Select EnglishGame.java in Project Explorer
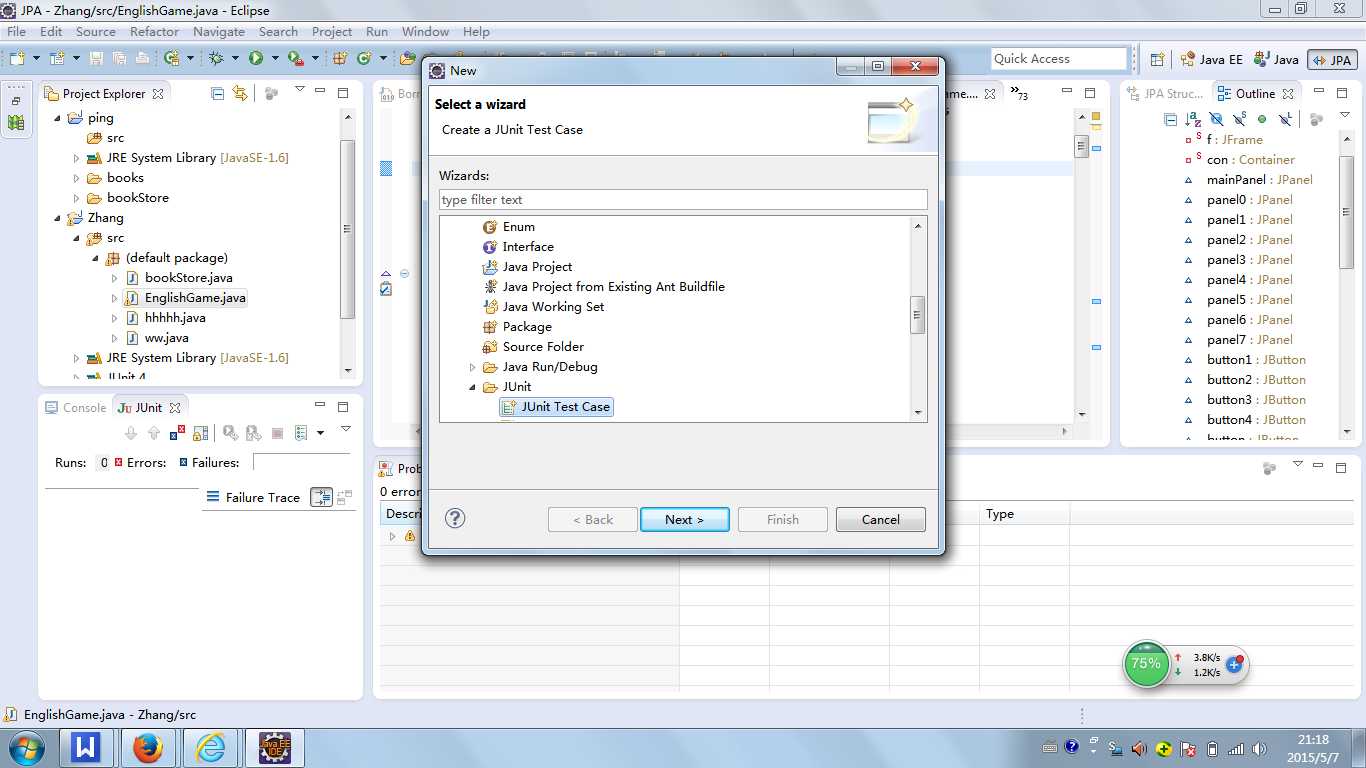1366x768 pixels. click(185, 298)
